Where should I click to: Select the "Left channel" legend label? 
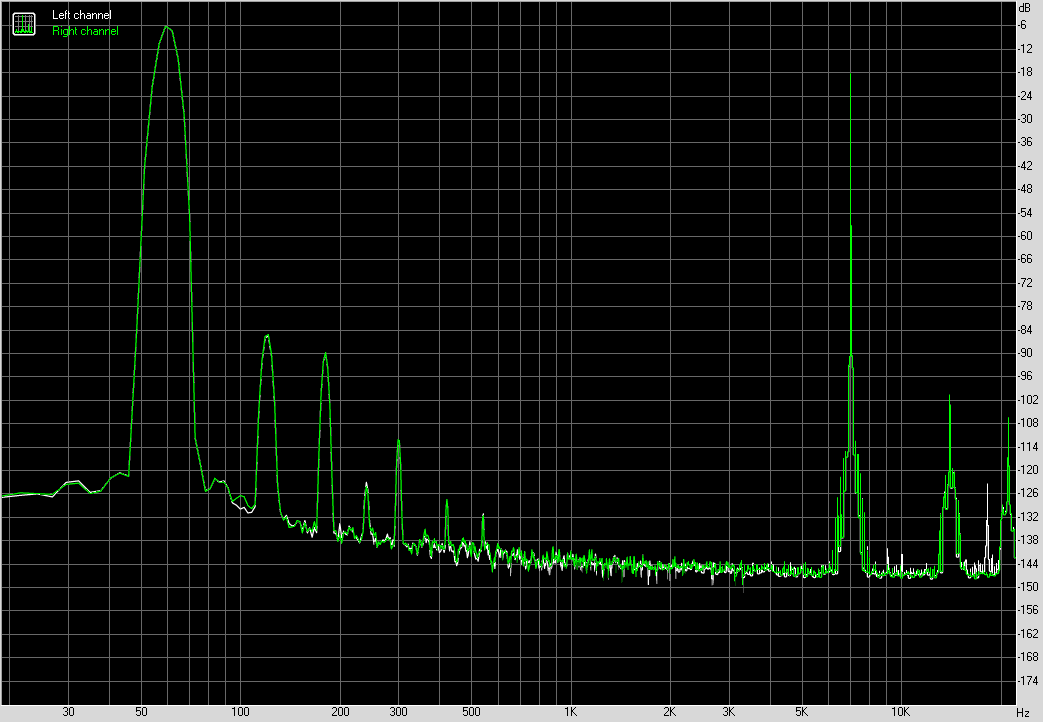82,15
